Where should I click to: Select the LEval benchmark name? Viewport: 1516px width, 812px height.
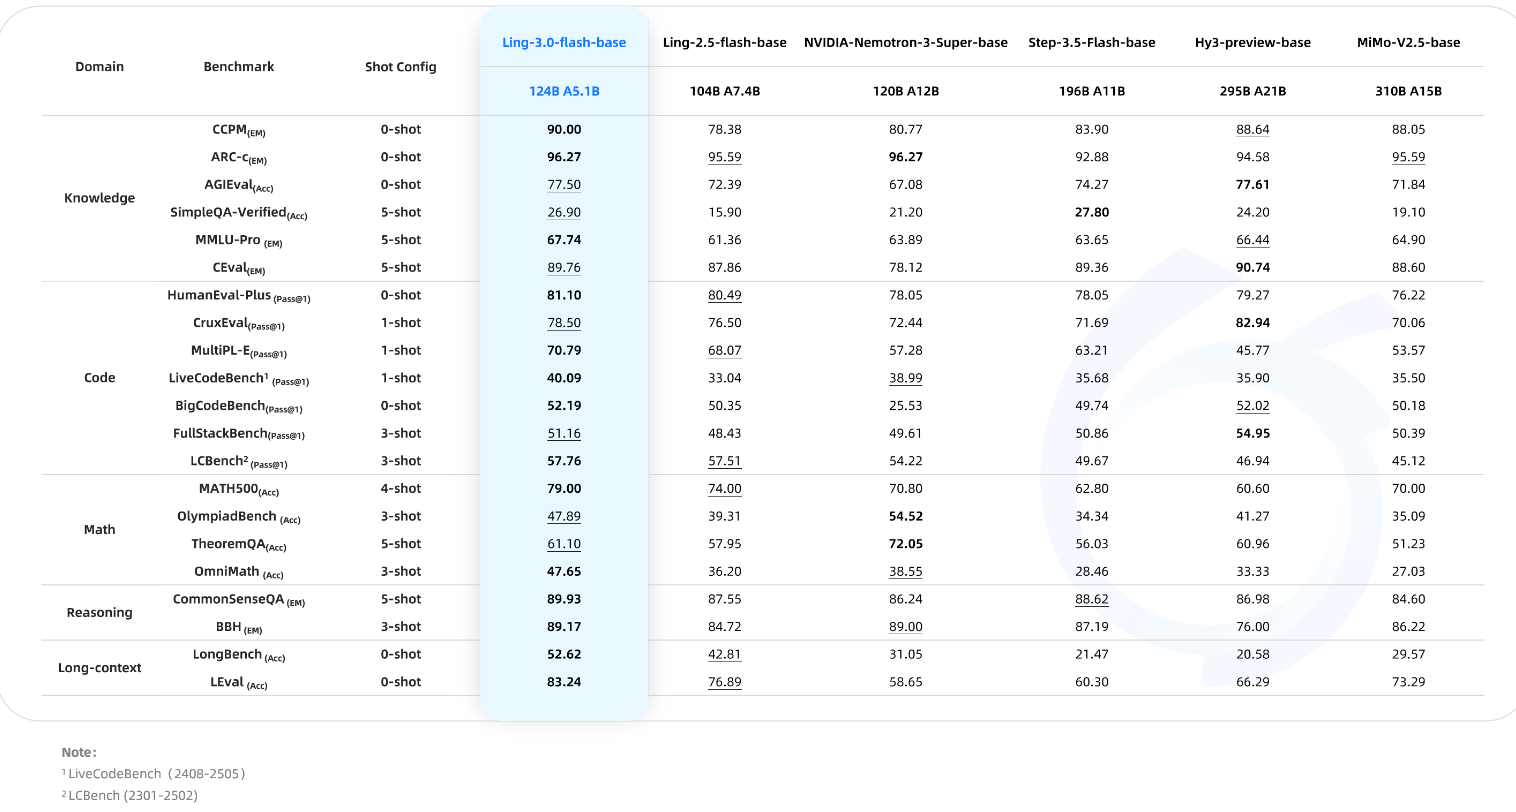tap(239, 683)
